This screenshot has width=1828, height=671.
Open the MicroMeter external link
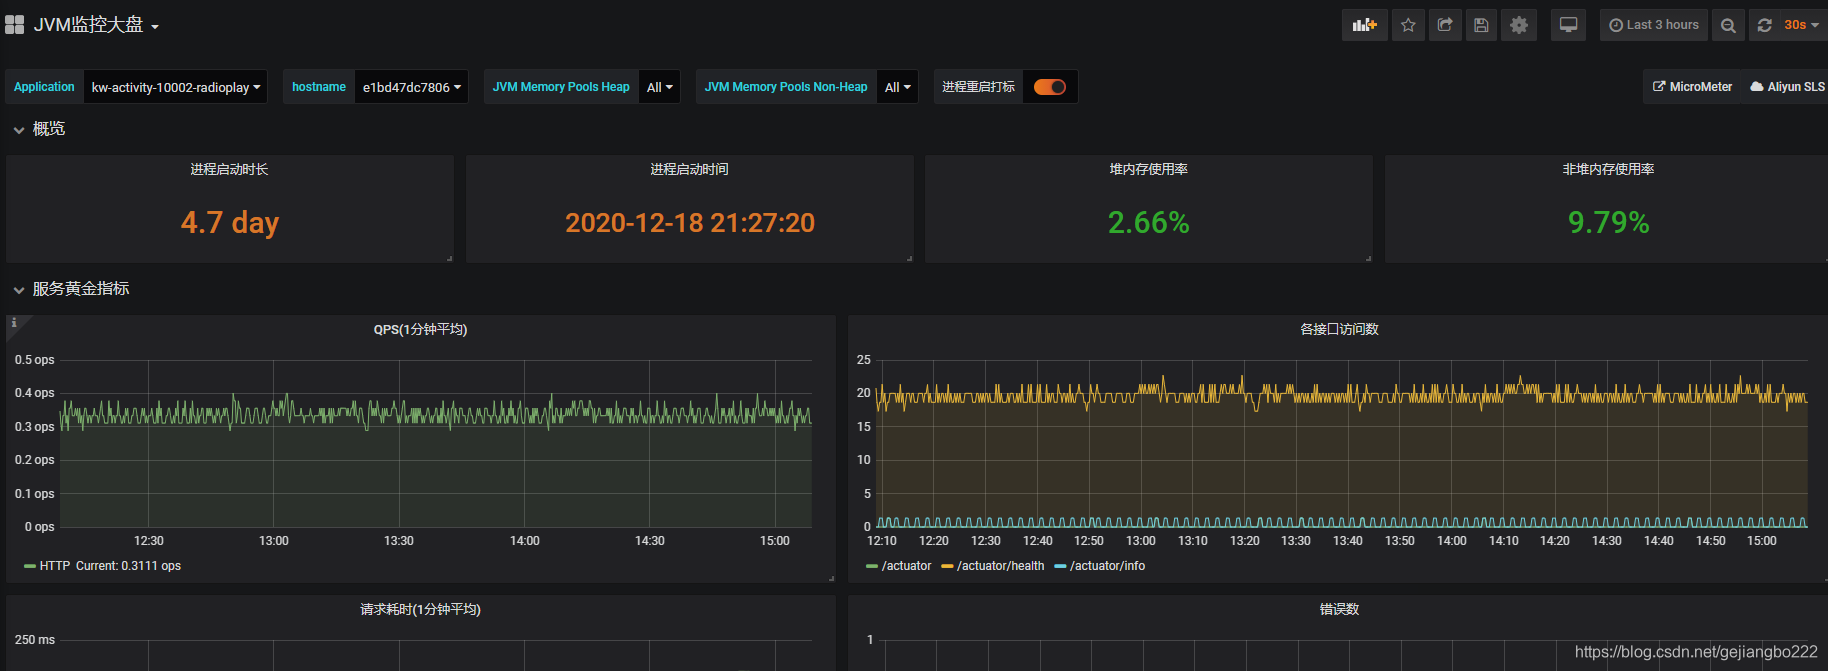pos(1692,87)
